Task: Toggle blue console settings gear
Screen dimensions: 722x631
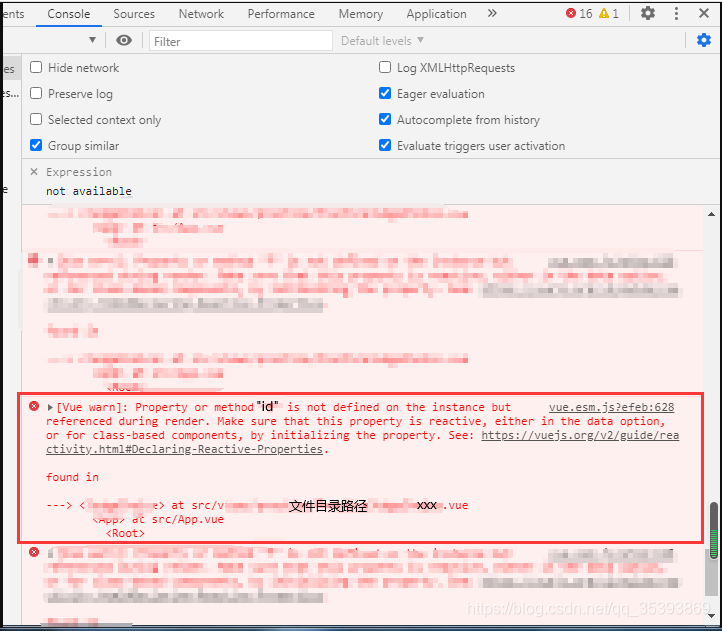Action: coord(704,41)
